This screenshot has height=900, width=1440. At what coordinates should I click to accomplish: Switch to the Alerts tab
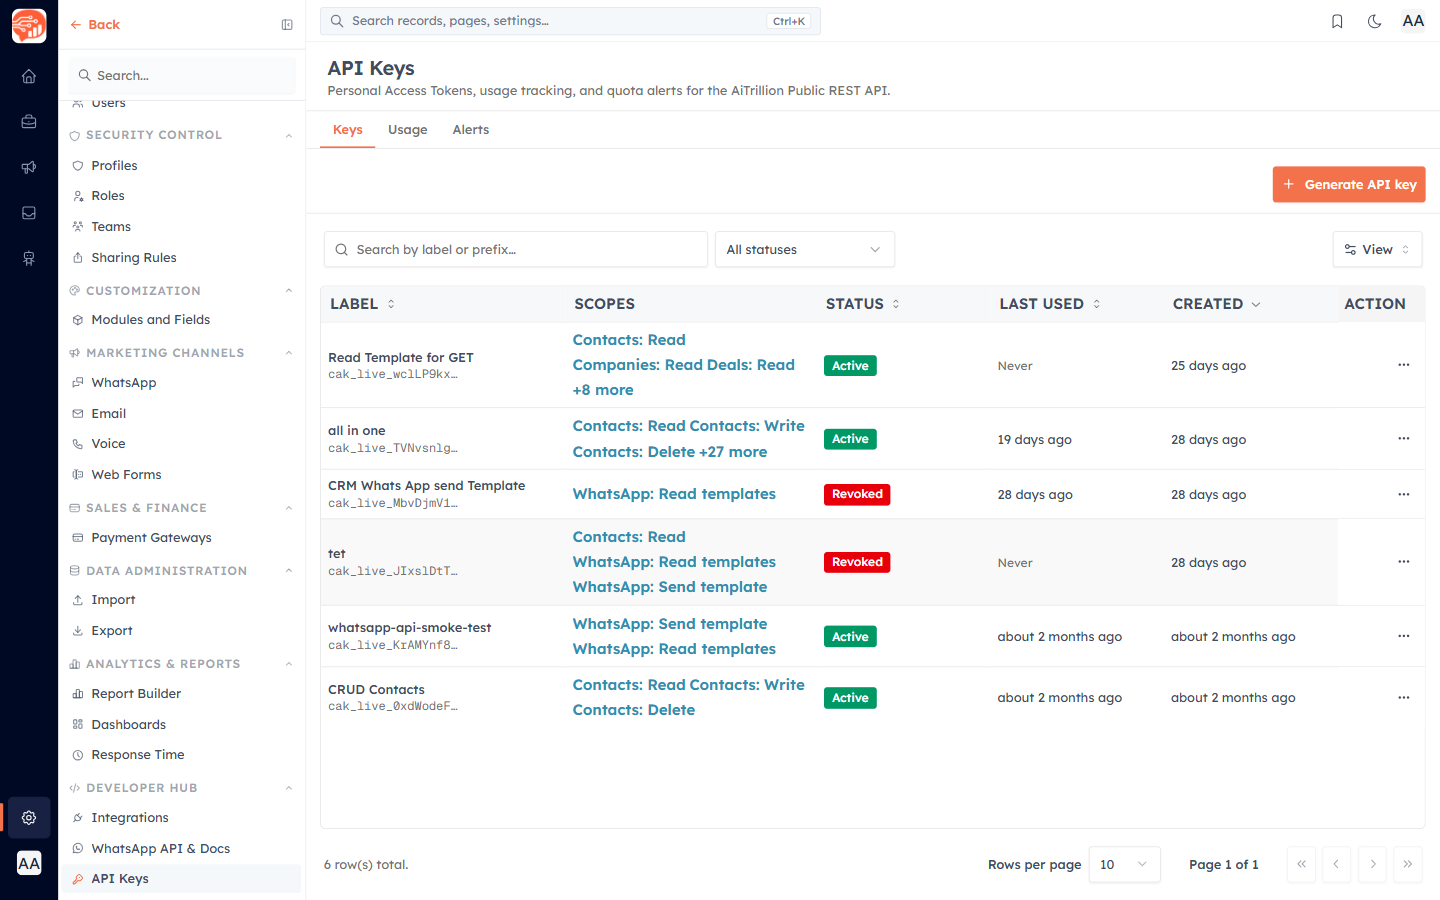(470, 130)
